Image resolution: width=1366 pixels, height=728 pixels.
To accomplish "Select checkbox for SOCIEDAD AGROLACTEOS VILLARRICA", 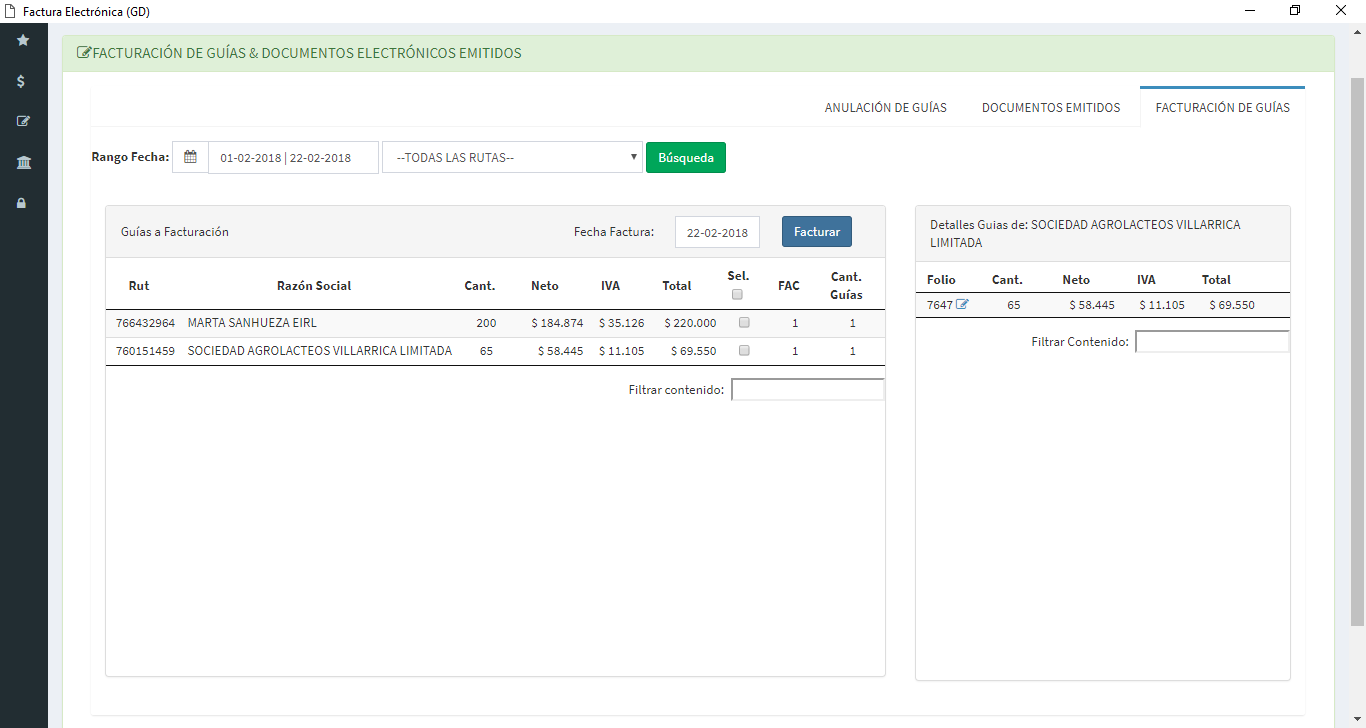I will click(x=743, y=351).
